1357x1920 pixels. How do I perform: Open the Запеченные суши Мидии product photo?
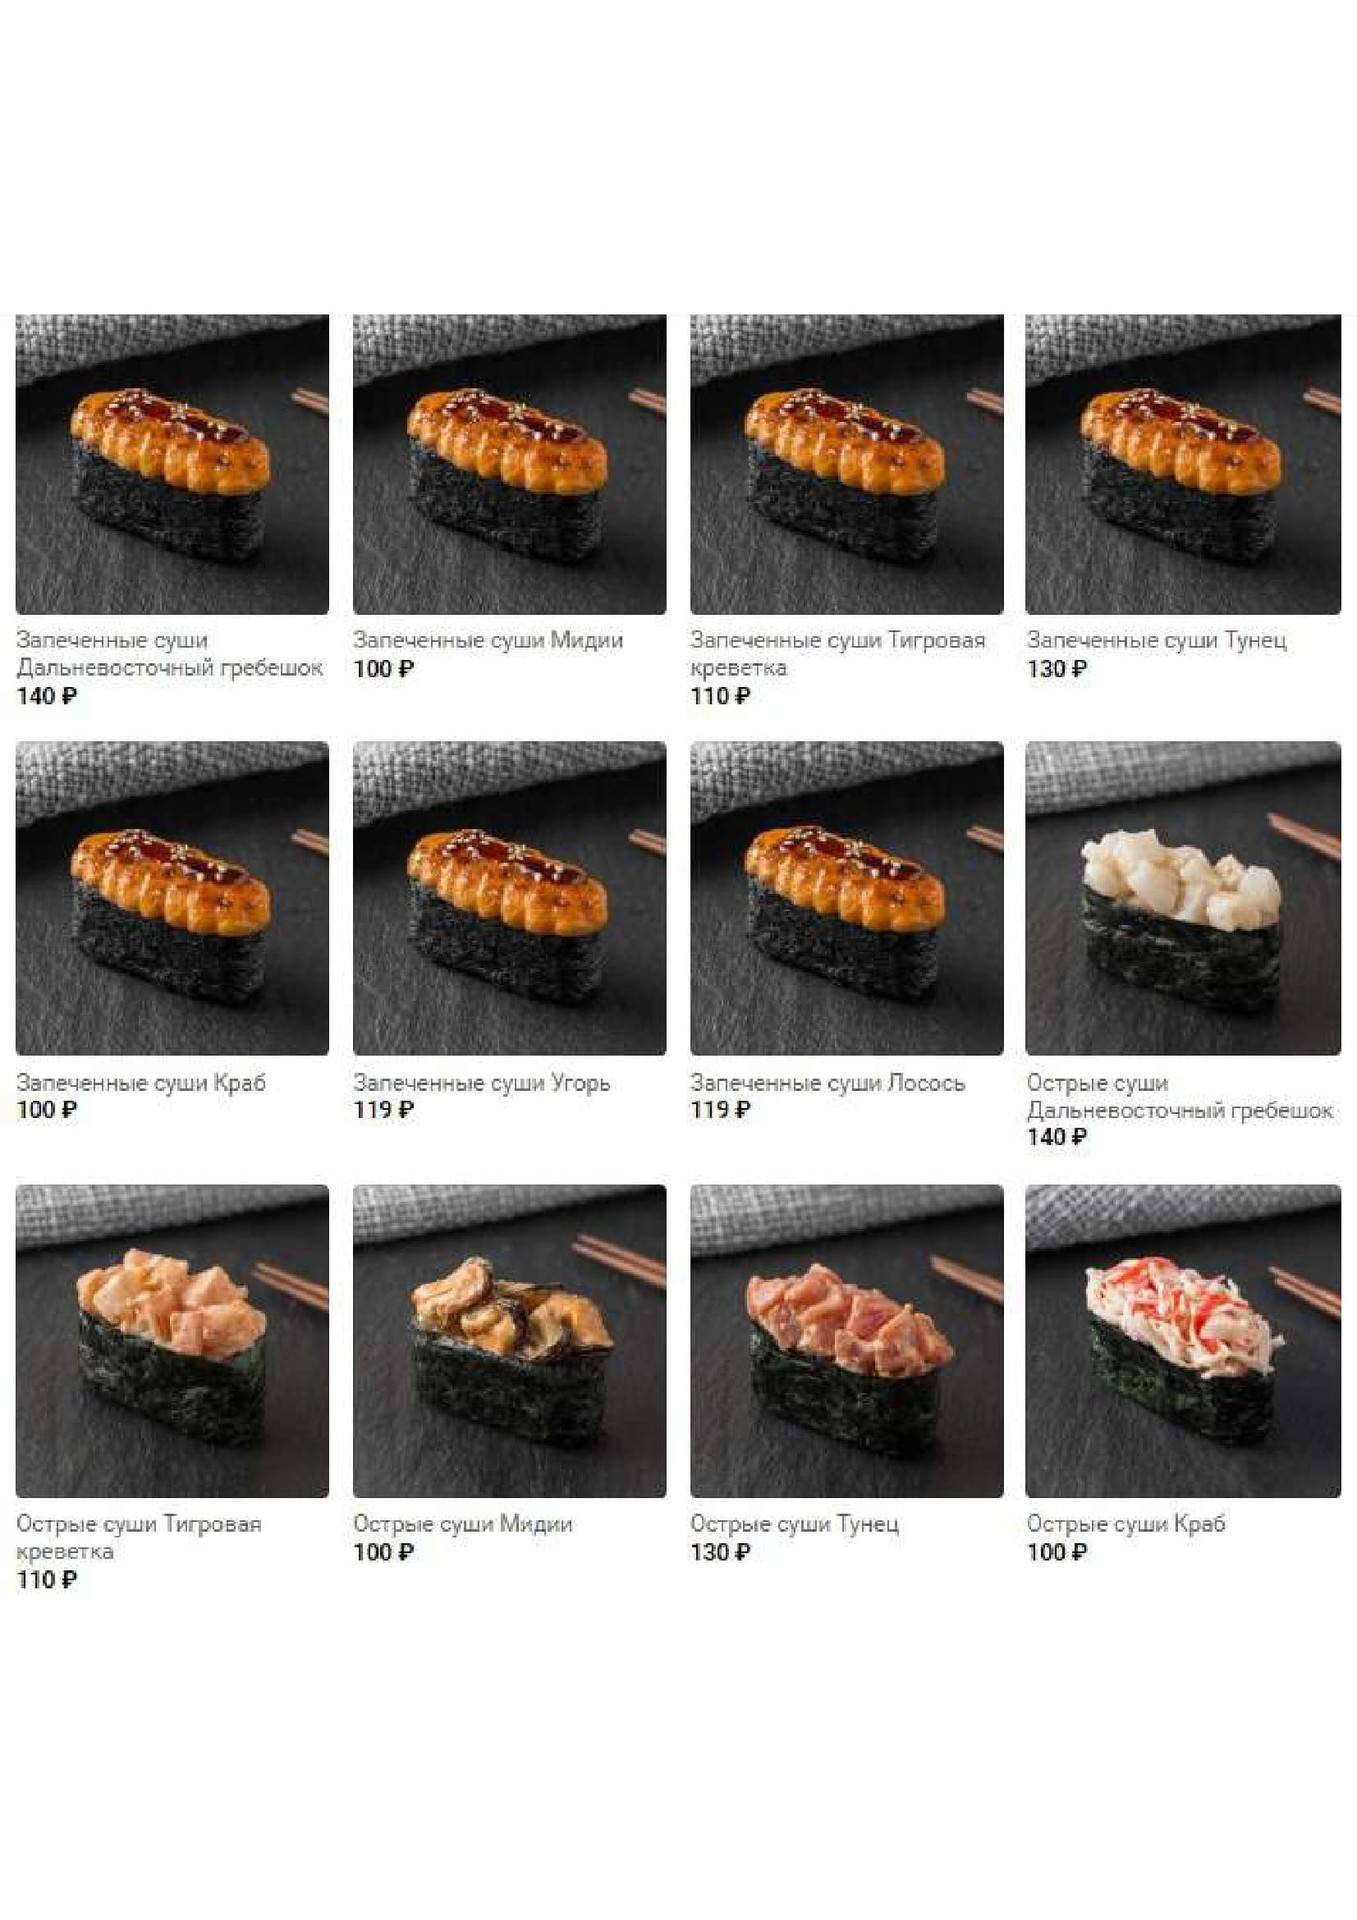point(509,464)
